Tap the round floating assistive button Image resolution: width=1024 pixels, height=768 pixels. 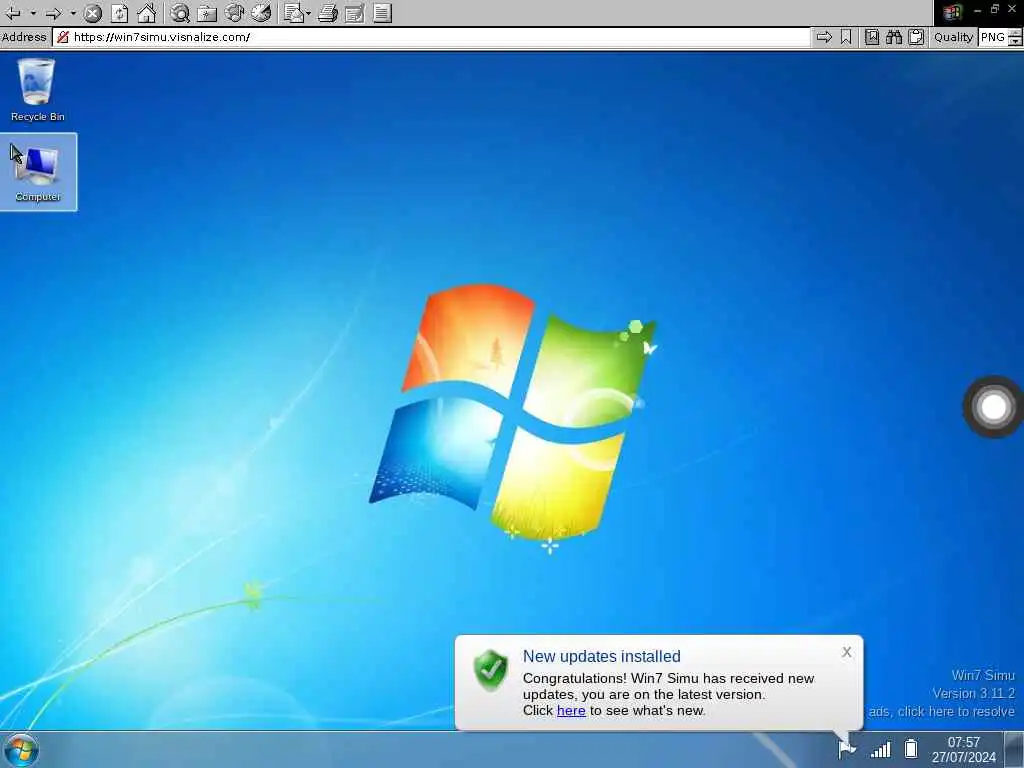993,407
